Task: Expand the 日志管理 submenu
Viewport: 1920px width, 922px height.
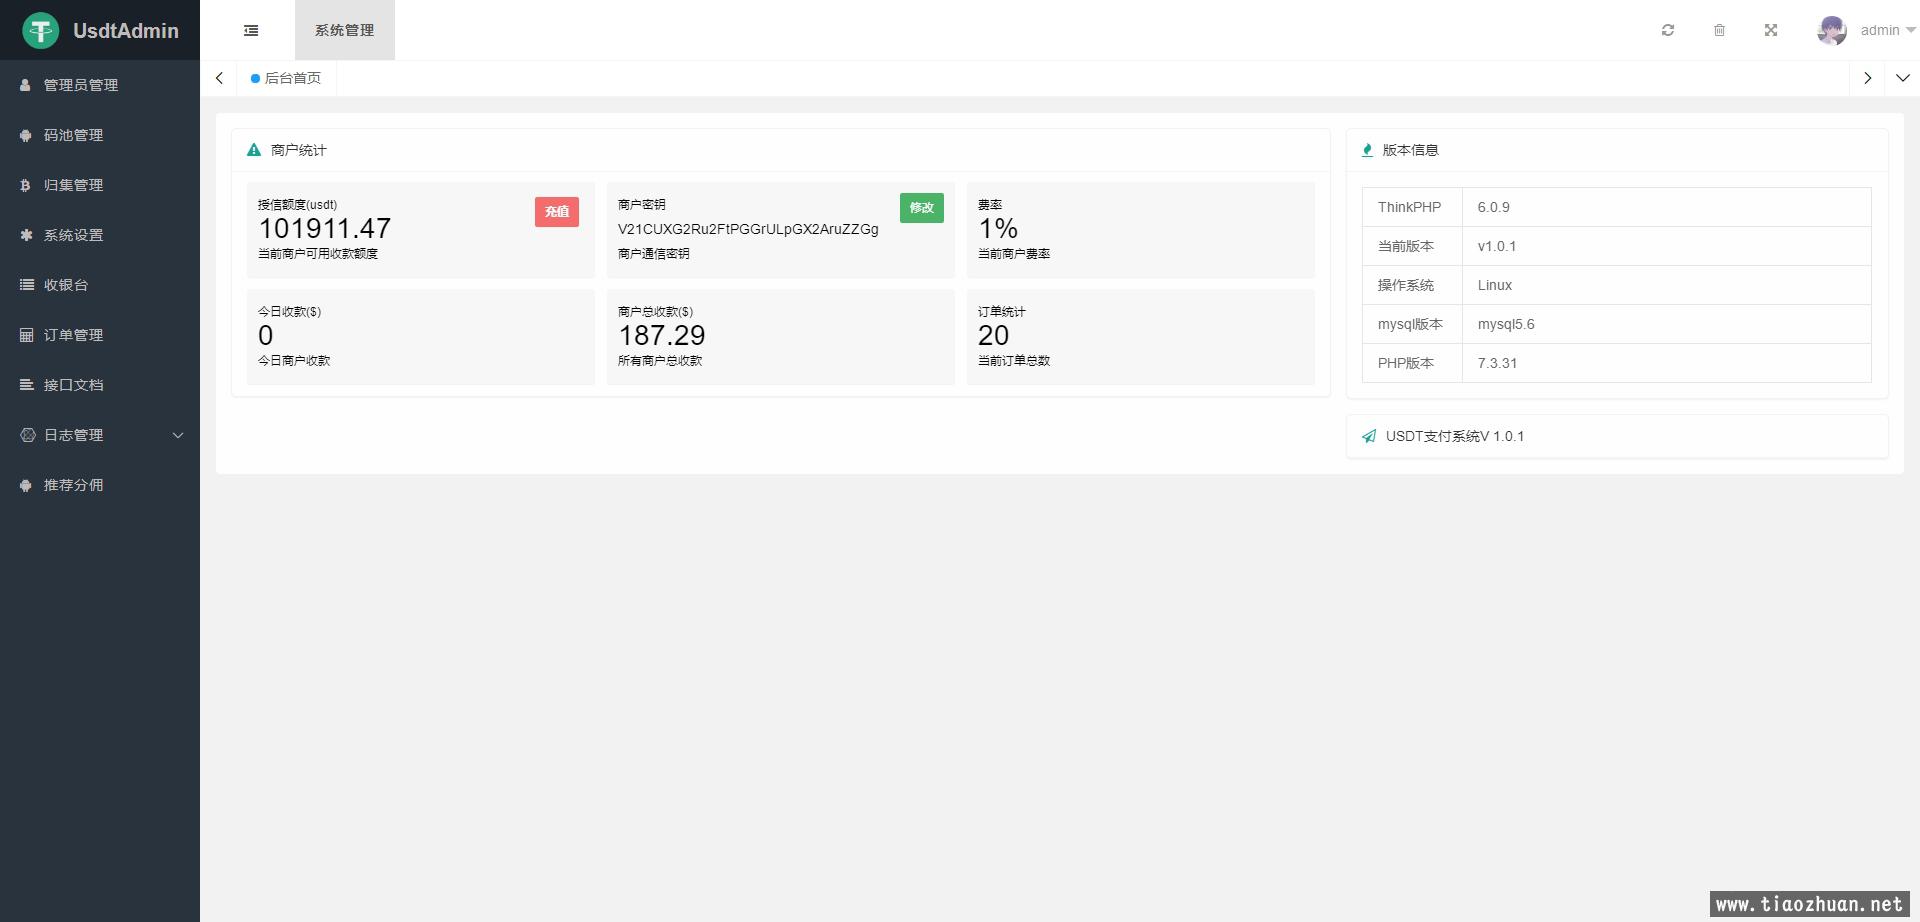Action: [x=100, y=435]
